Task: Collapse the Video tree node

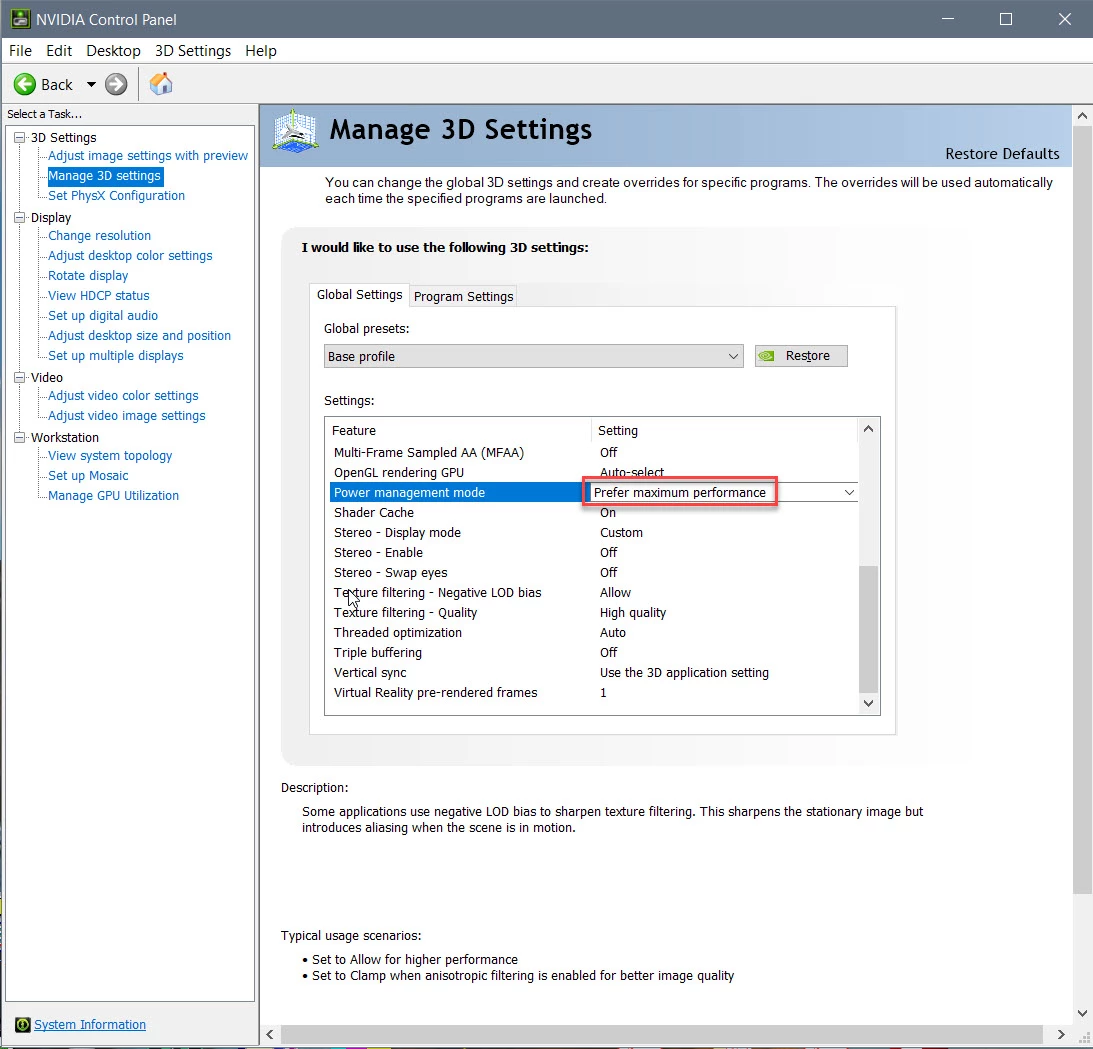Action: [20, 377]
